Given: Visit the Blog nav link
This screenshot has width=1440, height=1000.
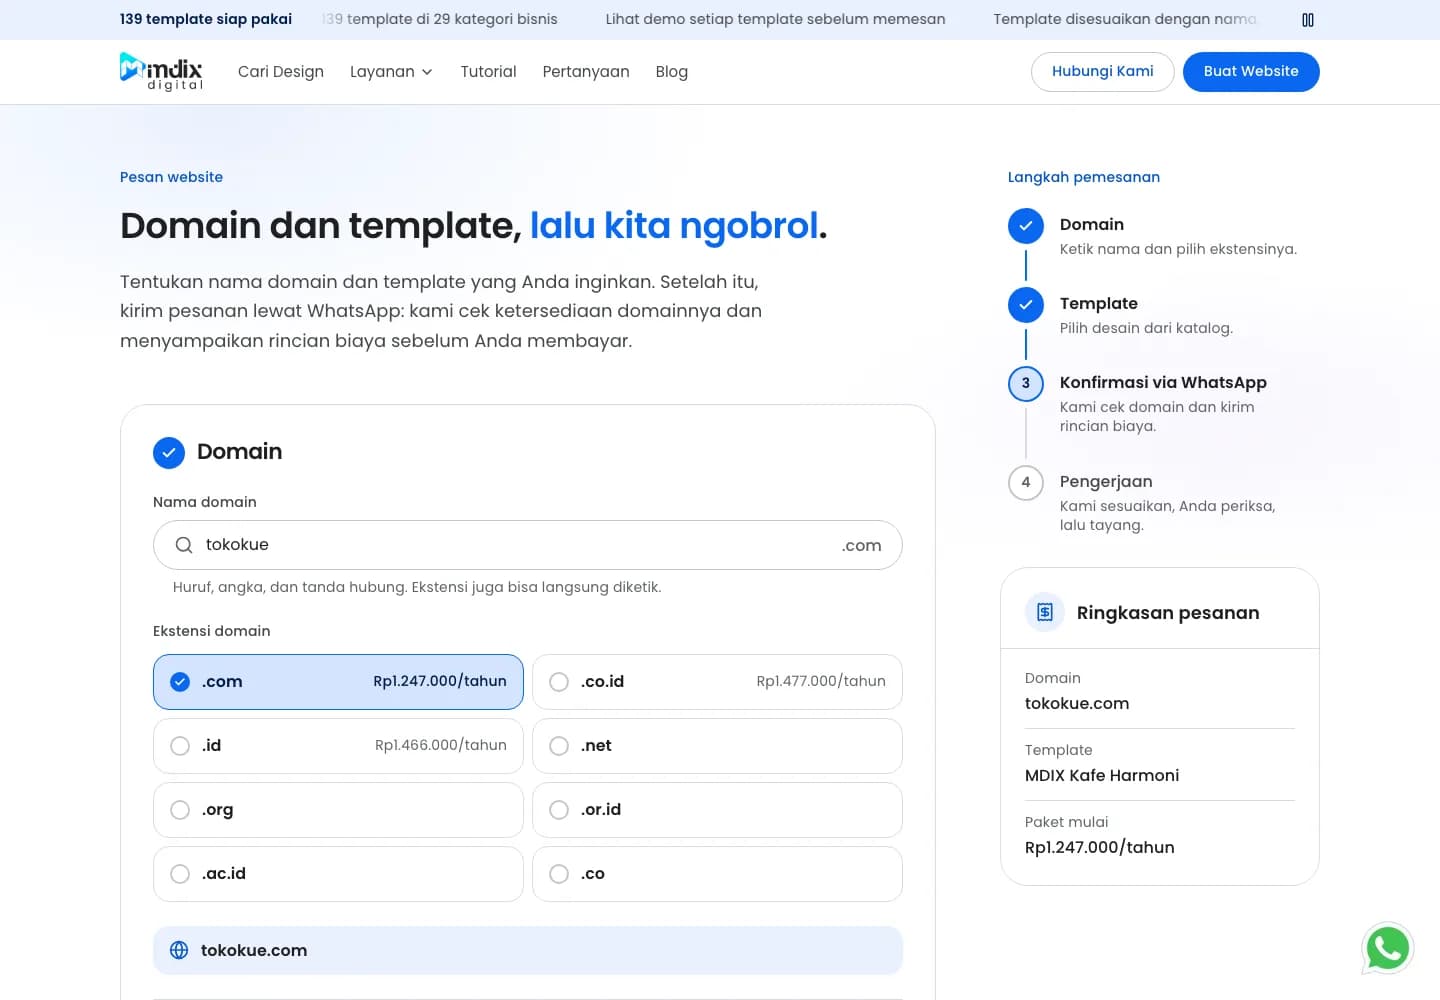Looking at the screenshot, I should coord(672,72).
